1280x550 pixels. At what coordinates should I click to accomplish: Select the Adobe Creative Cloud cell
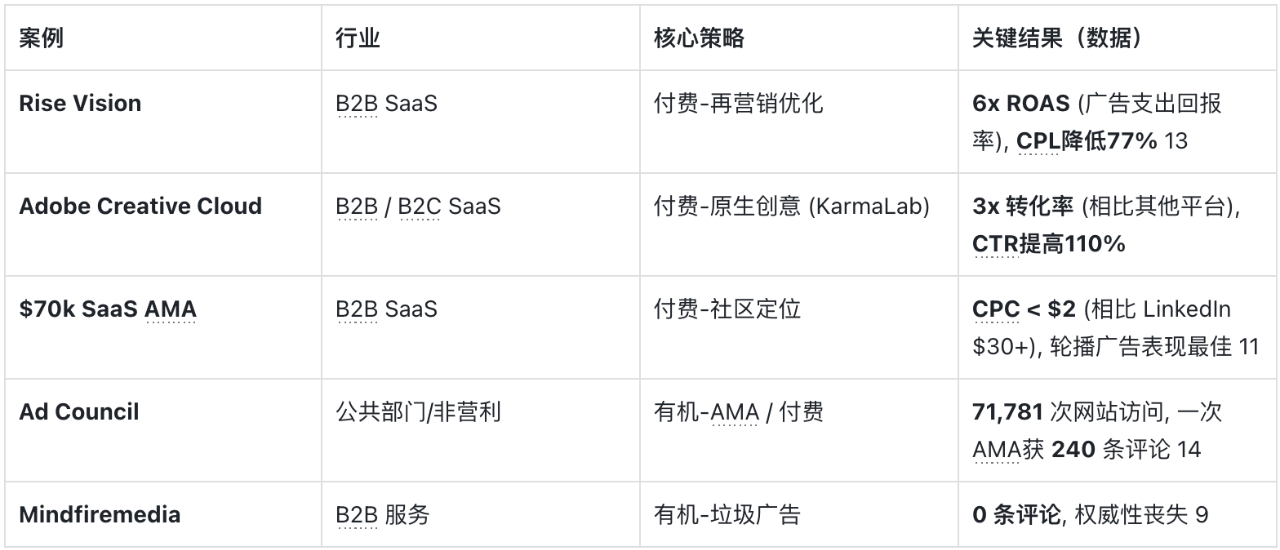click(x=140, y=206)
